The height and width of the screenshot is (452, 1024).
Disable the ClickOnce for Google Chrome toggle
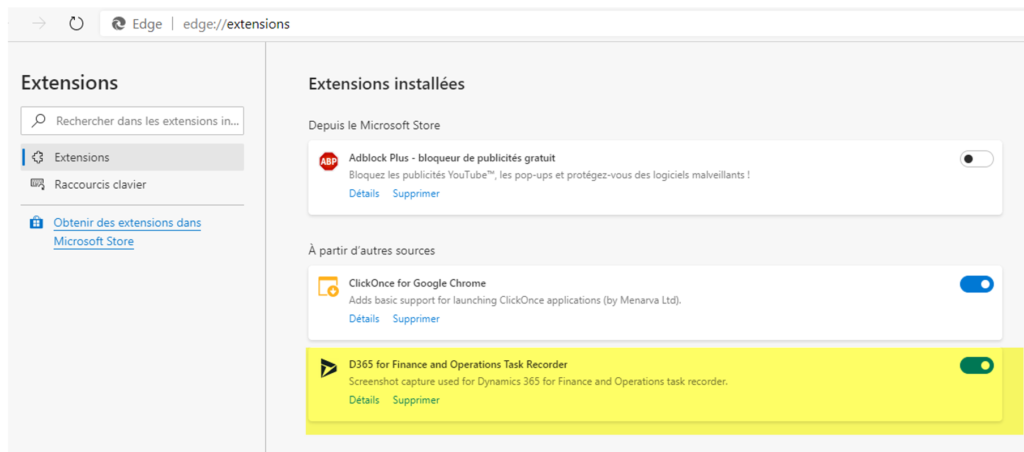coord(976,284)
